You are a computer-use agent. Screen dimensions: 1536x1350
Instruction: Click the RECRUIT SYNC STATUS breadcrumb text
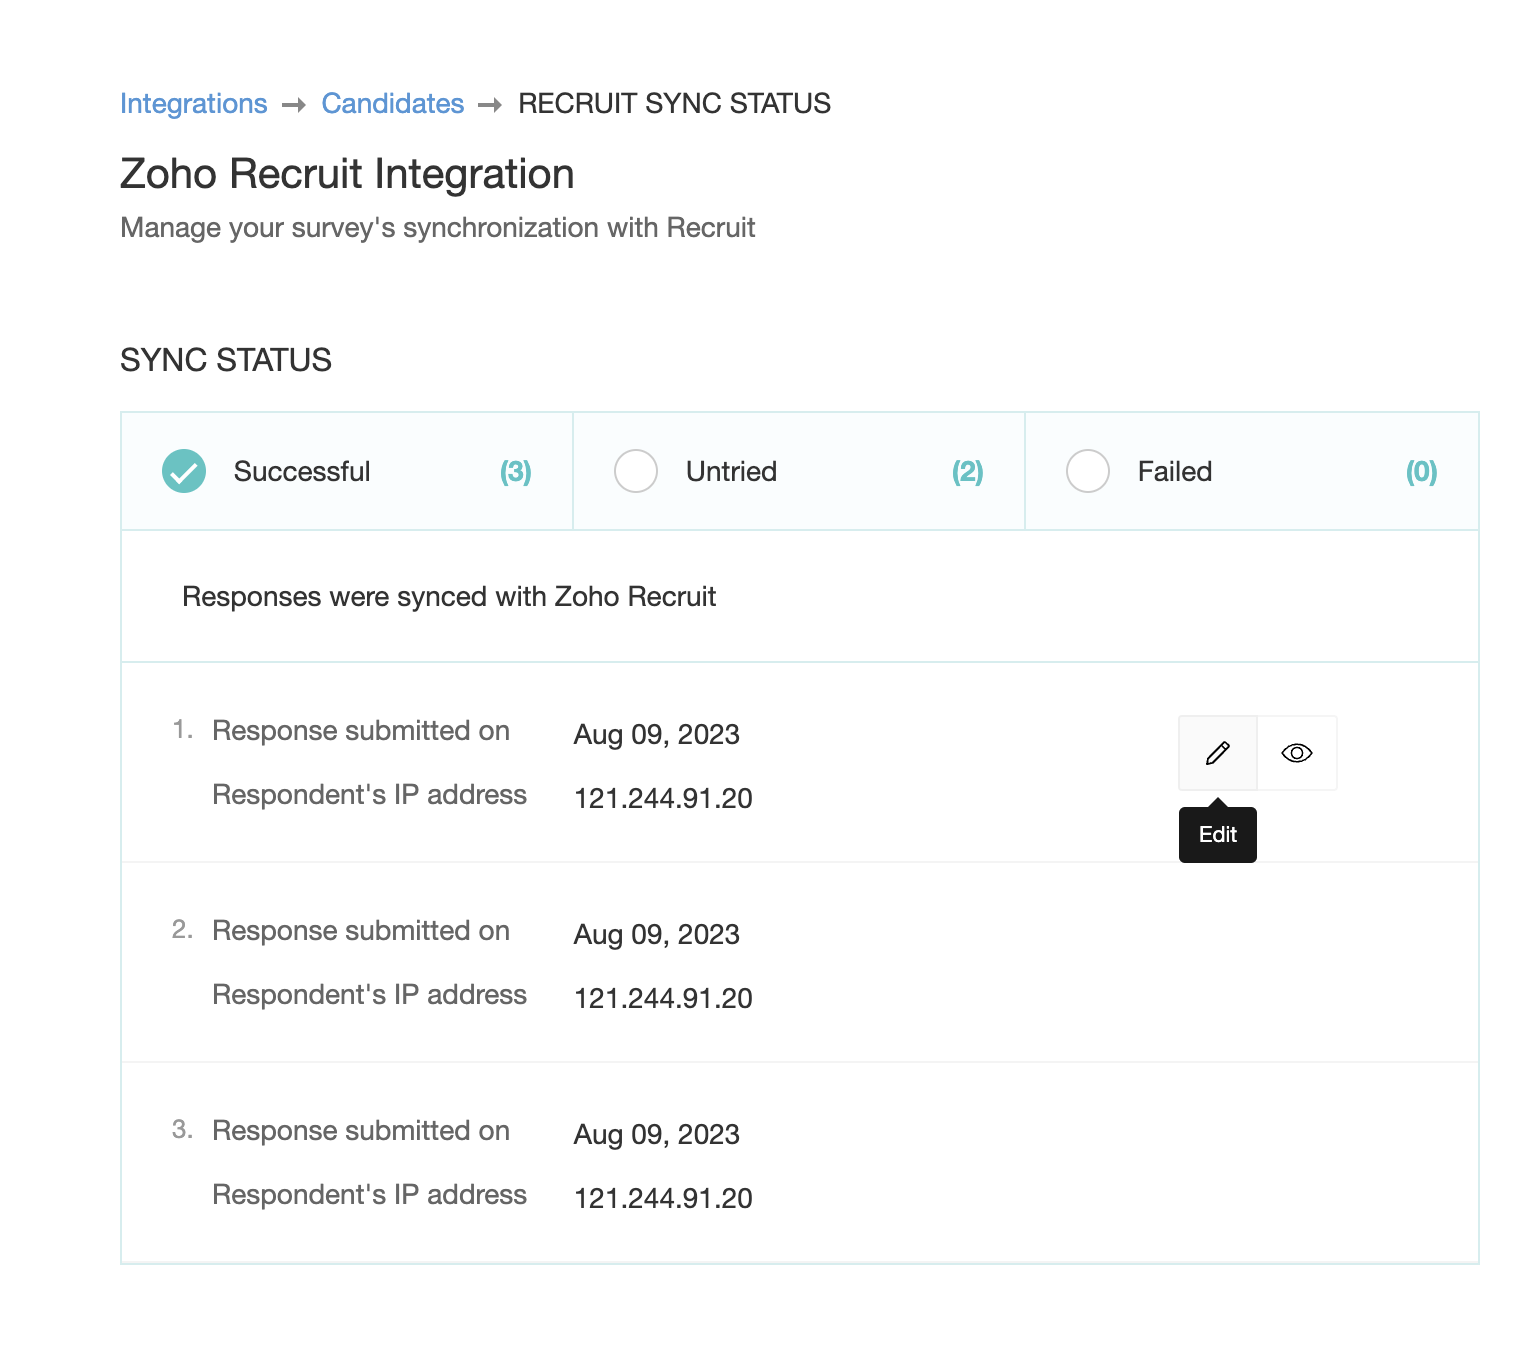(x=674, y=104)
